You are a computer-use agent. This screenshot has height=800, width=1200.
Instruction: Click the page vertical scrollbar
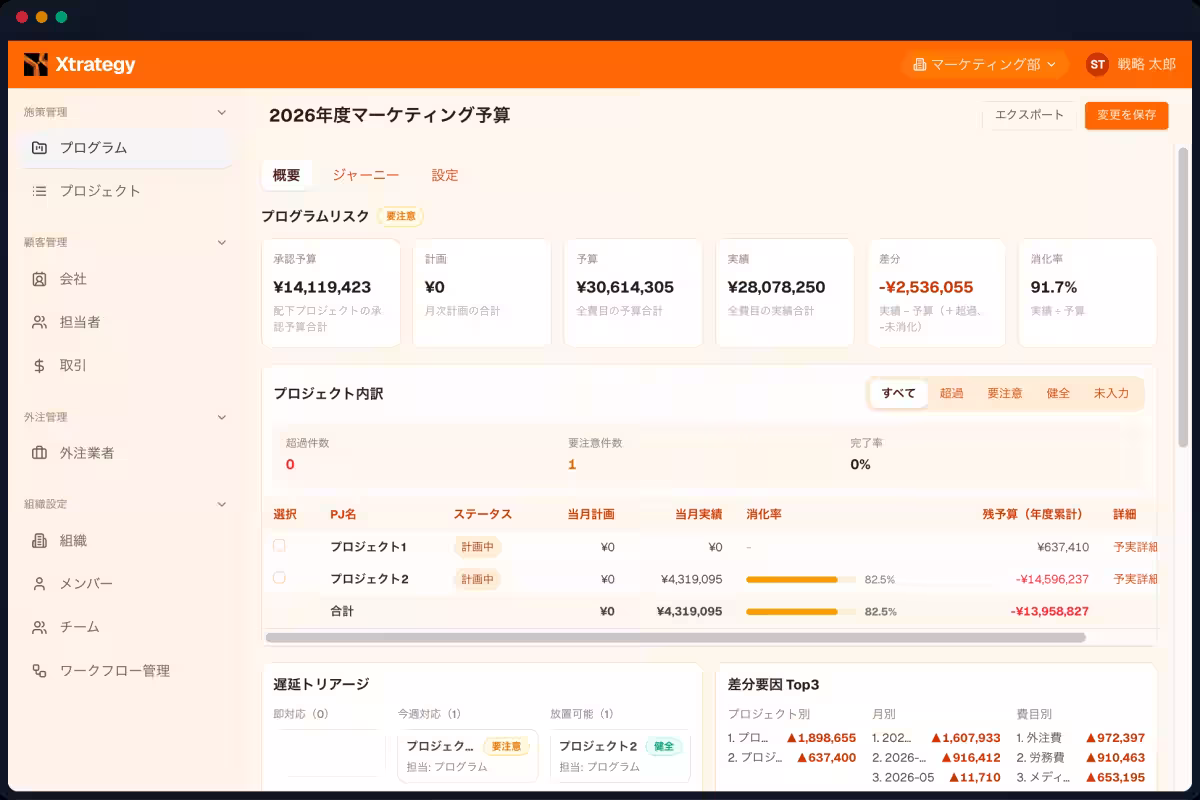1183,297
